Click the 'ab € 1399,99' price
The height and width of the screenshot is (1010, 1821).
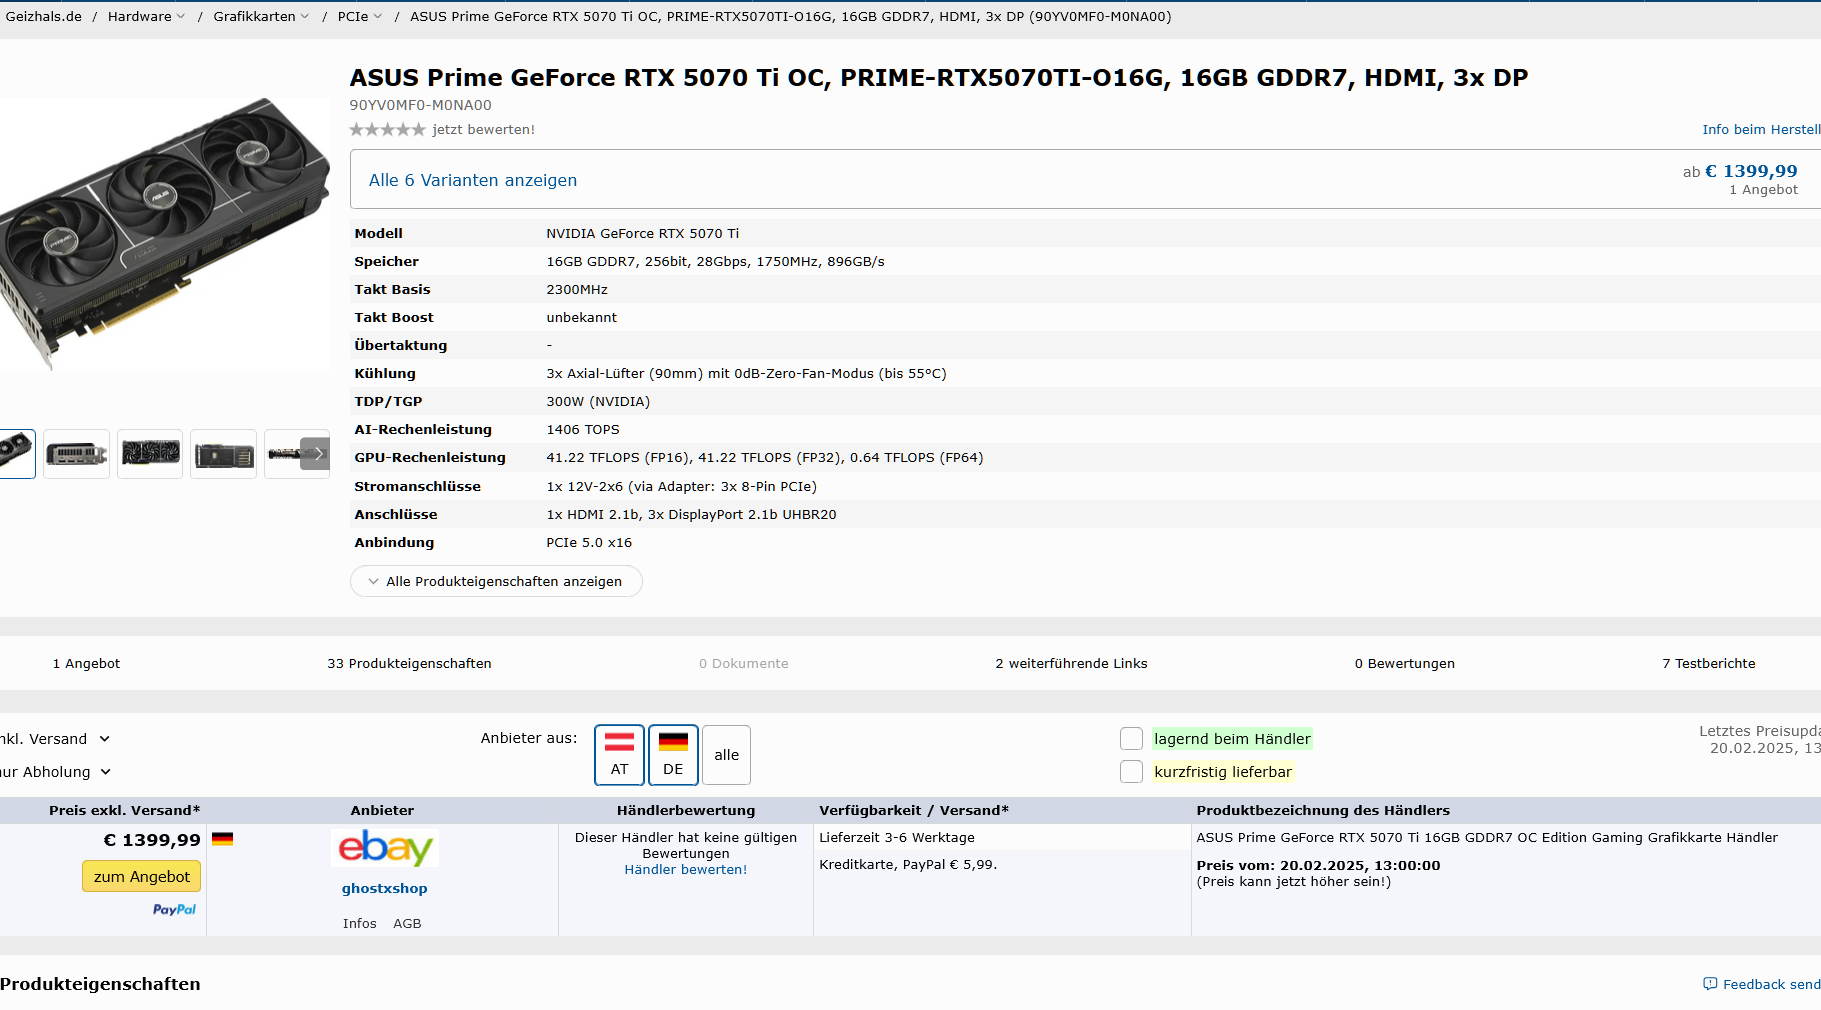coord(1740,171)
